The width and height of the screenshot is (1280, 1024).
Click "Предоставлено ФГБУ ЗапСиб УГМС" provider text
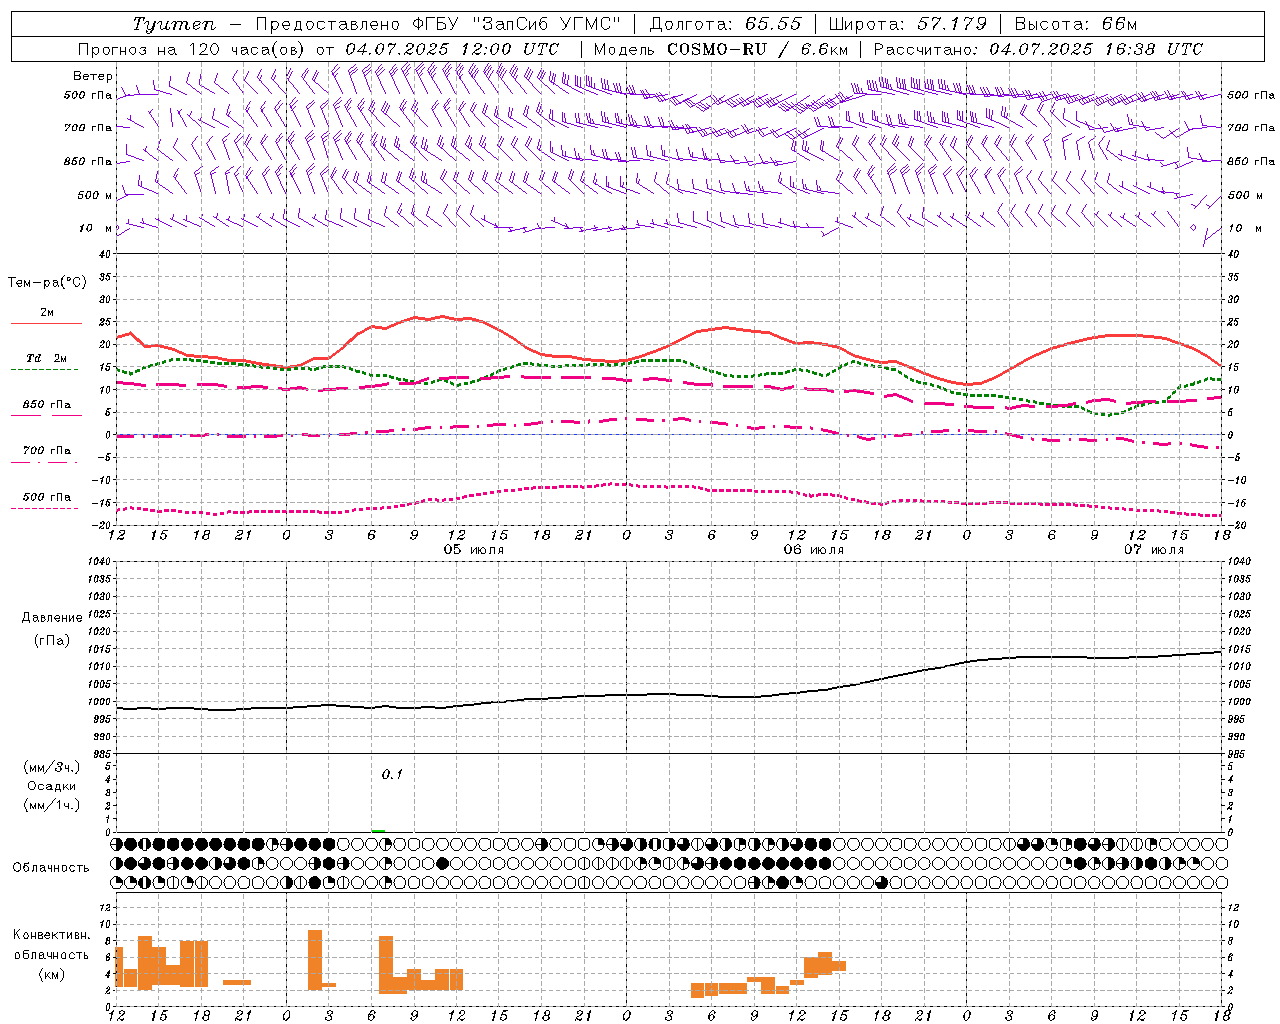[x=438, y=24]
